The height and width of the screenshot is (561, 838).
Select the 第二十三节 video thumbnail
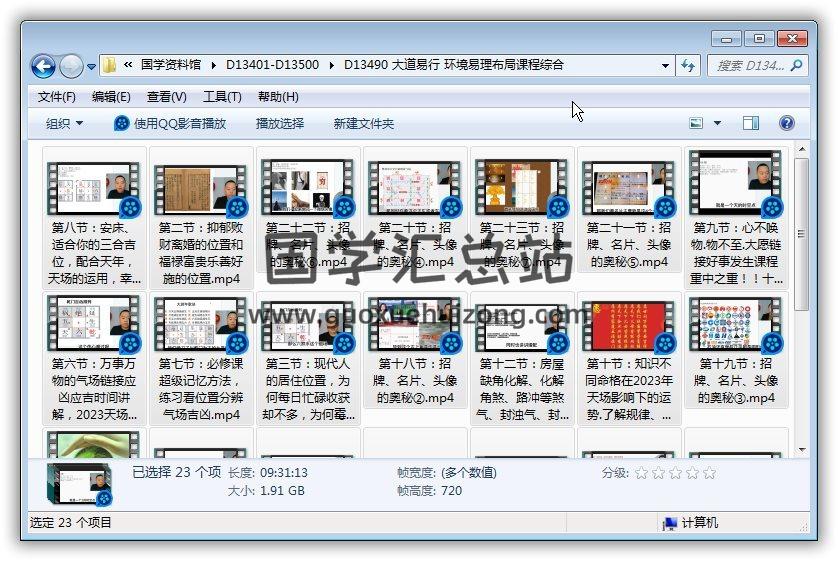pyautogui.click(x=522, y=187)
